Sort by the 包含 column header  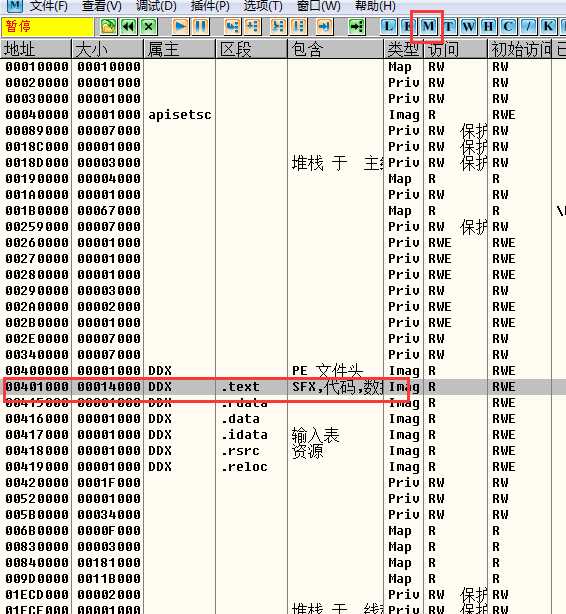pos(336,49)
